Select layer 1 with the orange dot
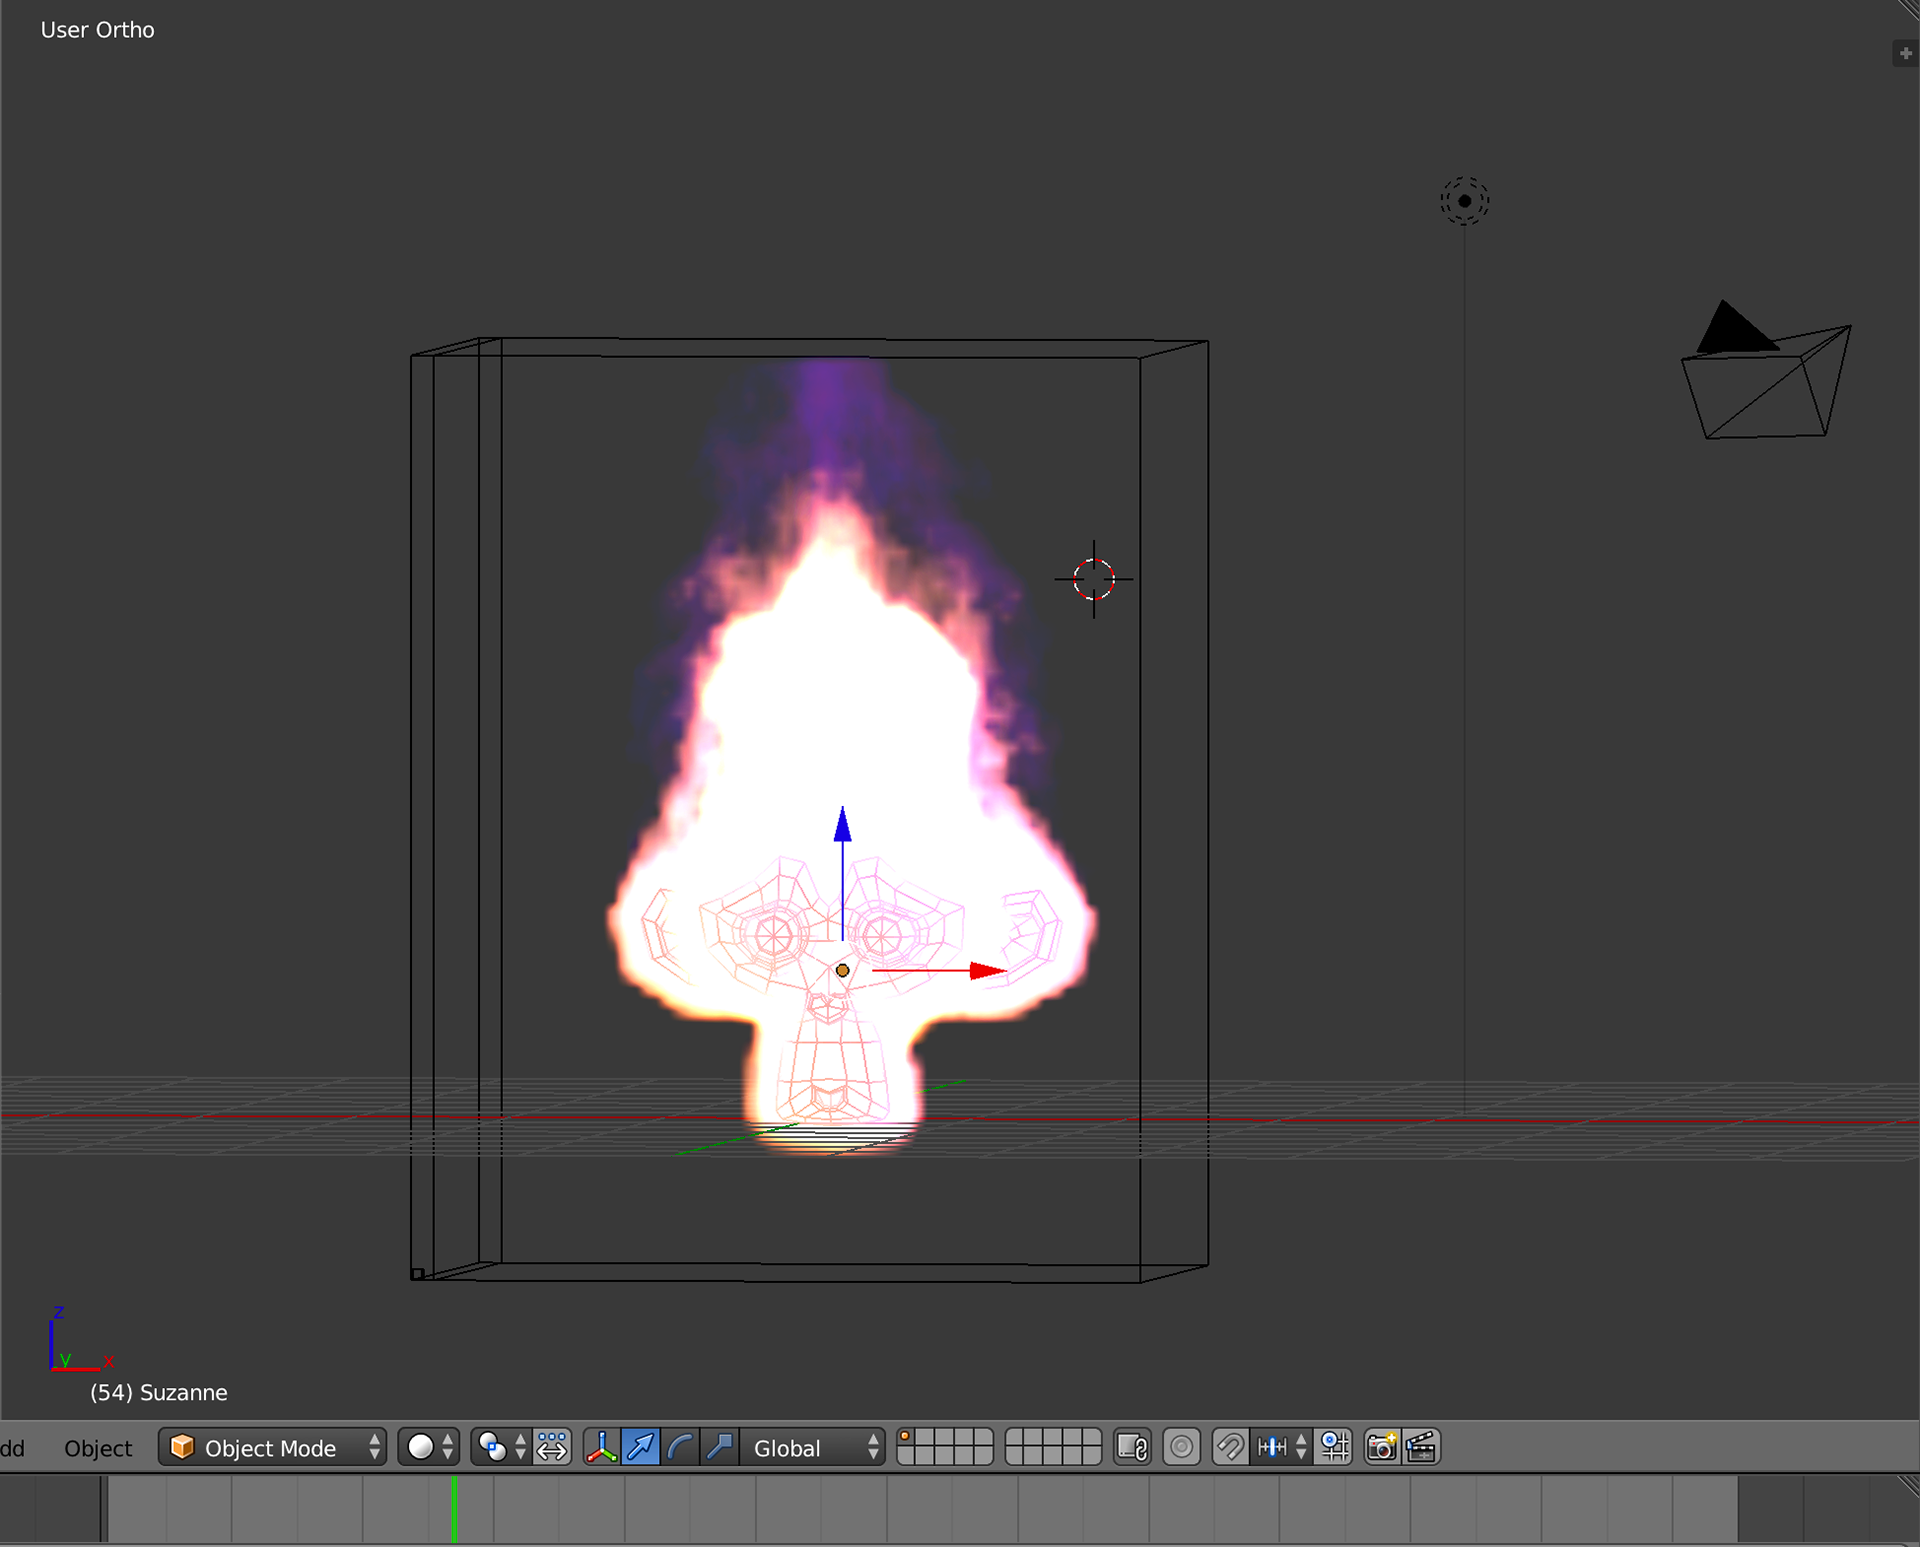Image resolution: width=1920 pixels, height=1547 pixels. [x=906, y=1438]
